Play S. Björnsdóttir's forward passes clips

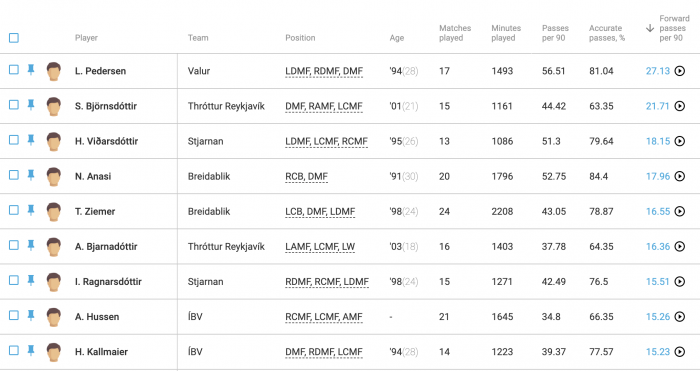[679, 106]
